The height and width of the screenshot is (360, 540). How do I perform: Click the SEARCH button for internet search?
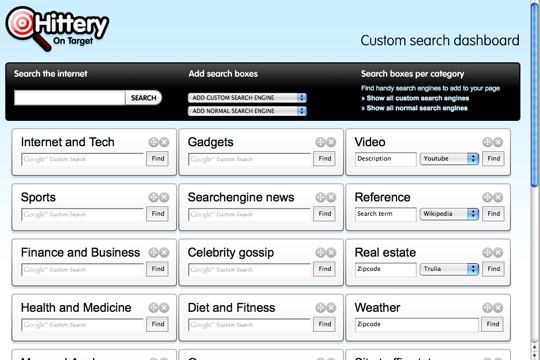(x=144, y=98)
